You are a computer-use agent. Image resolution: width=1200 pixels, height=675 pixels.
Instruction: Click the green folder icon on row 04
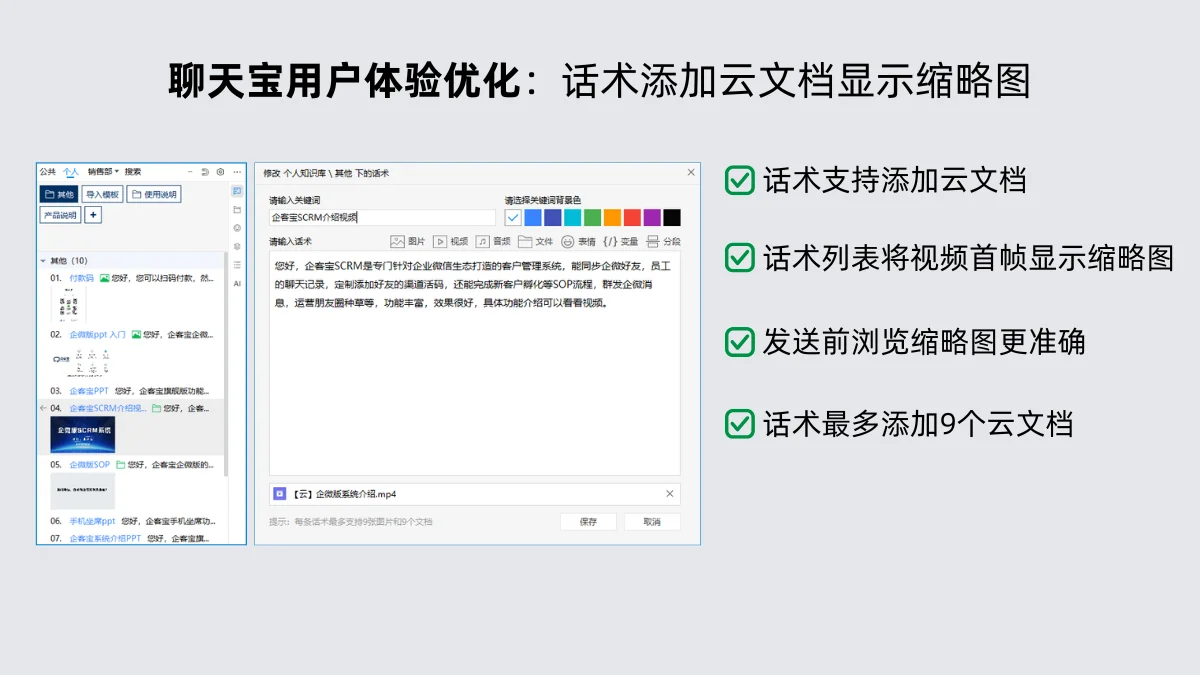pos(156,408)
